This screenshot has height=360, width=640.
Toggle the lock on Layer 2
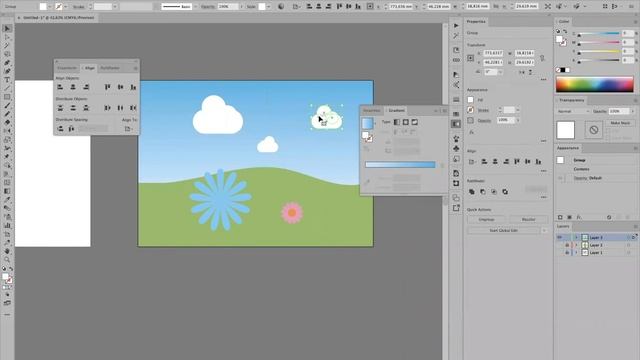(x=567, y=245)
